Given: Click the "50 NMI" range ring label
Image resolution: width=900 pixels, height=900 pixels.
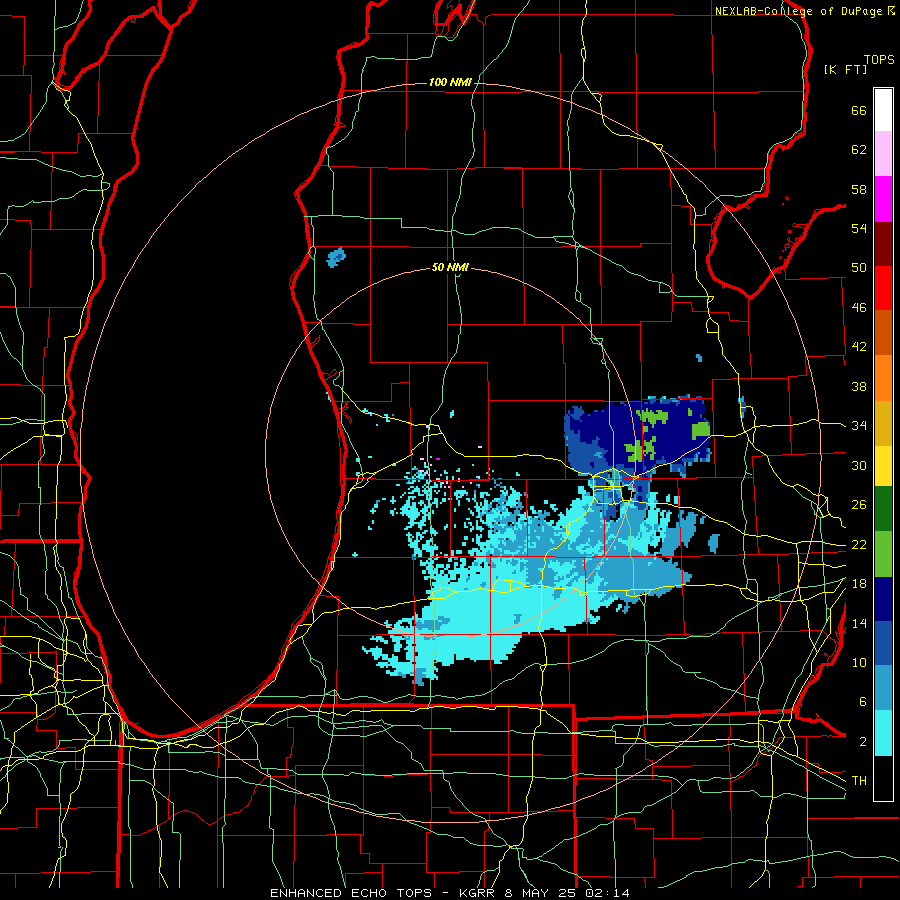Looking at the screenshot, I should (450, 267).
